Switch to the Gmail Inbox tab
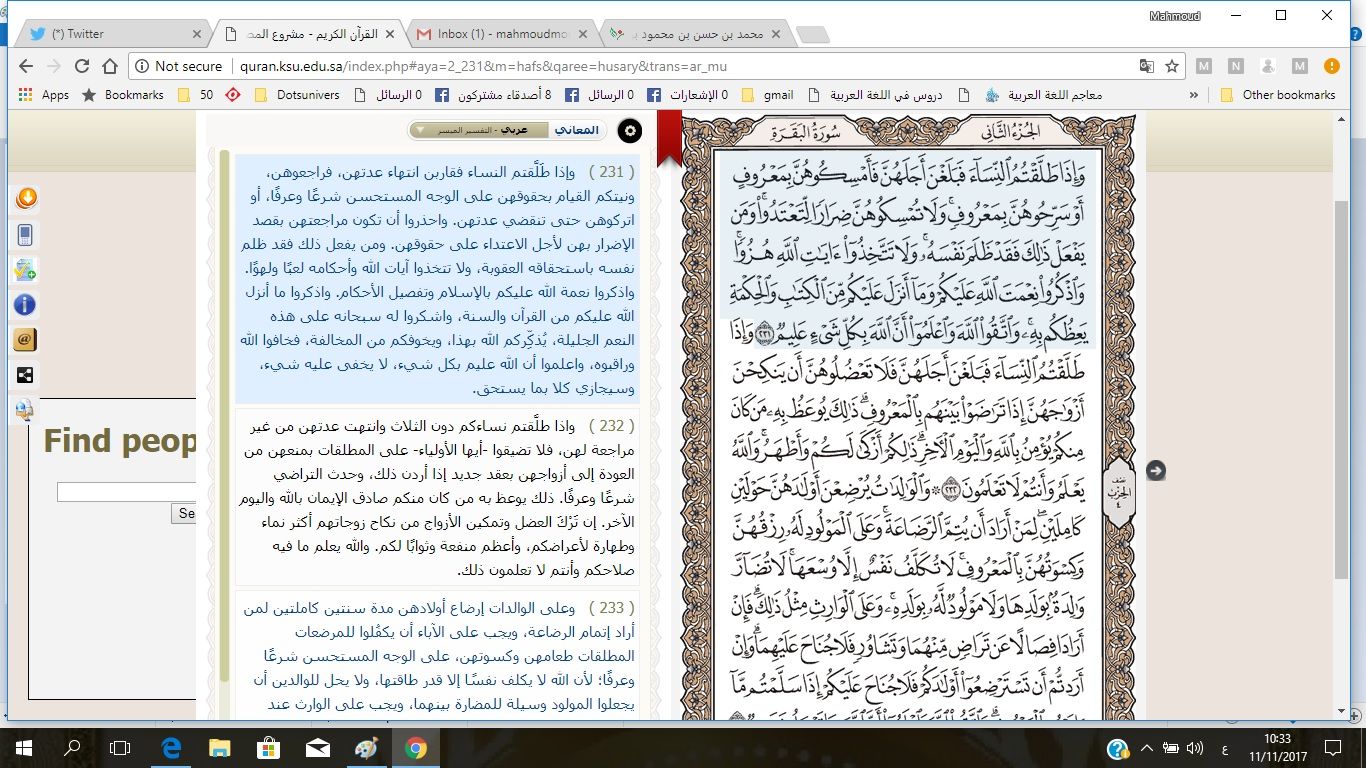1366x768 pixels. (x=500, y=34)
